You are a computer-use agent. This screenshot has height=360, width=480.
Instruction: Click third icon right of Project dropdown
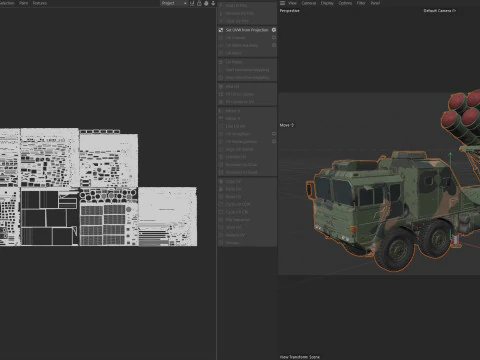click(x=206, y=3)
